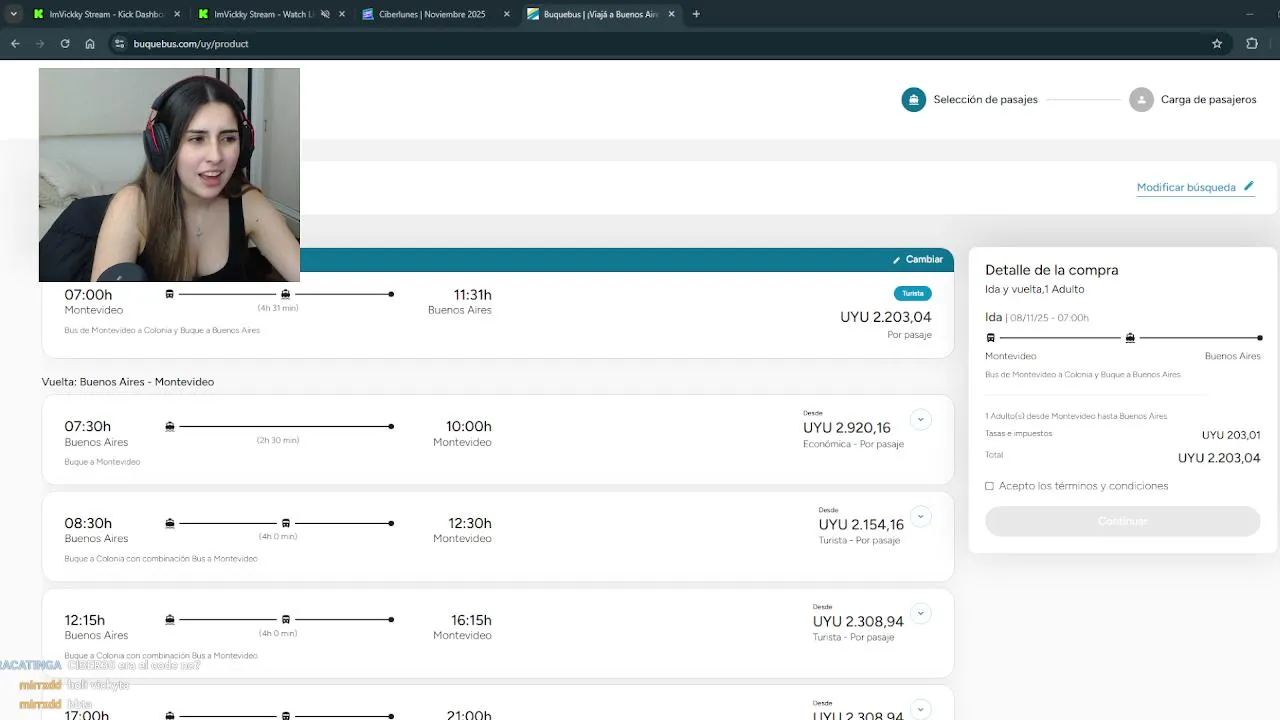1280x720 pixels.
Task: Switch to ImVickky Stream Watch Live tab
Action: point(271,14)
